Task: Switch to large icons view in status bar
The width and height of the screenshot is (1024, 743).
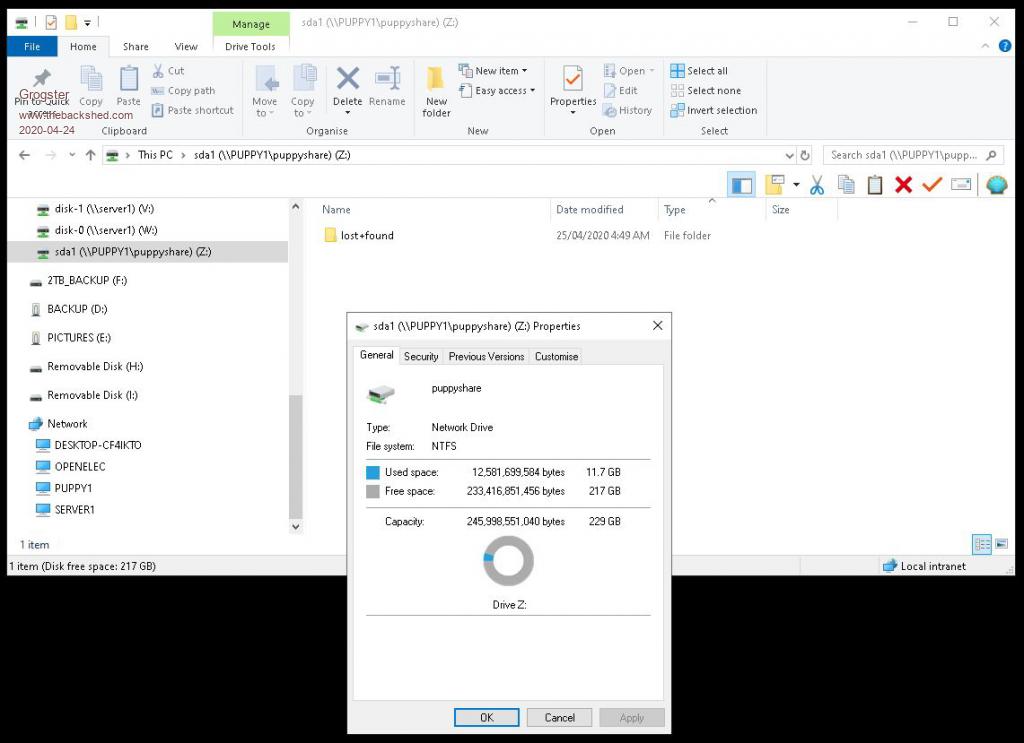Action: click(1001, 544)
